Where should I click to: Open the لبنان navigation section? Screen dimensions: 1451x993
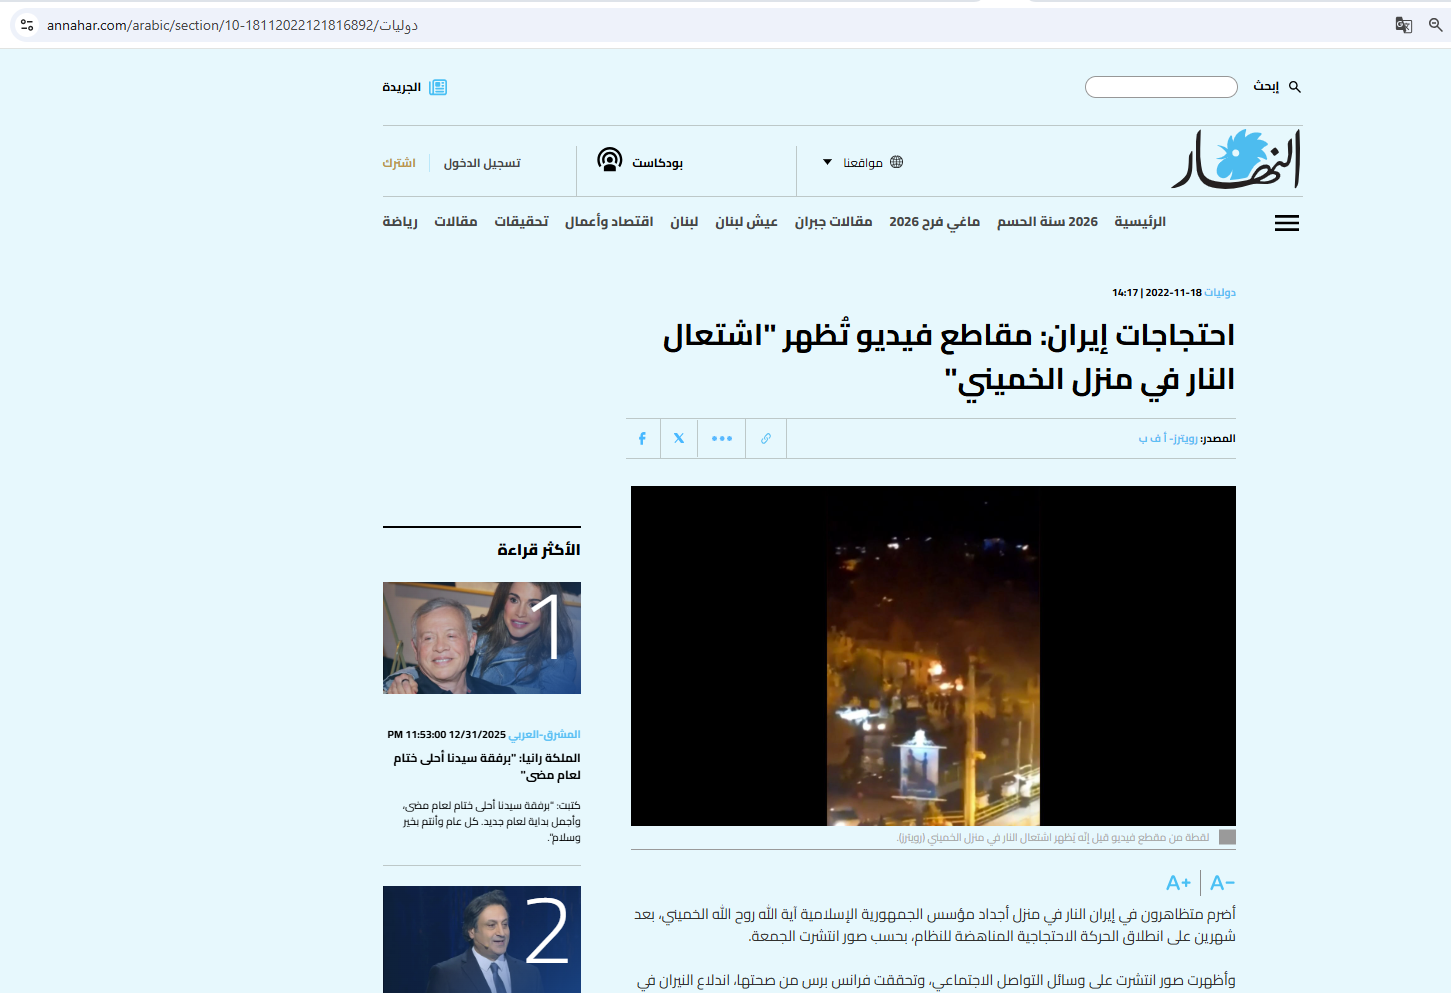684,222
